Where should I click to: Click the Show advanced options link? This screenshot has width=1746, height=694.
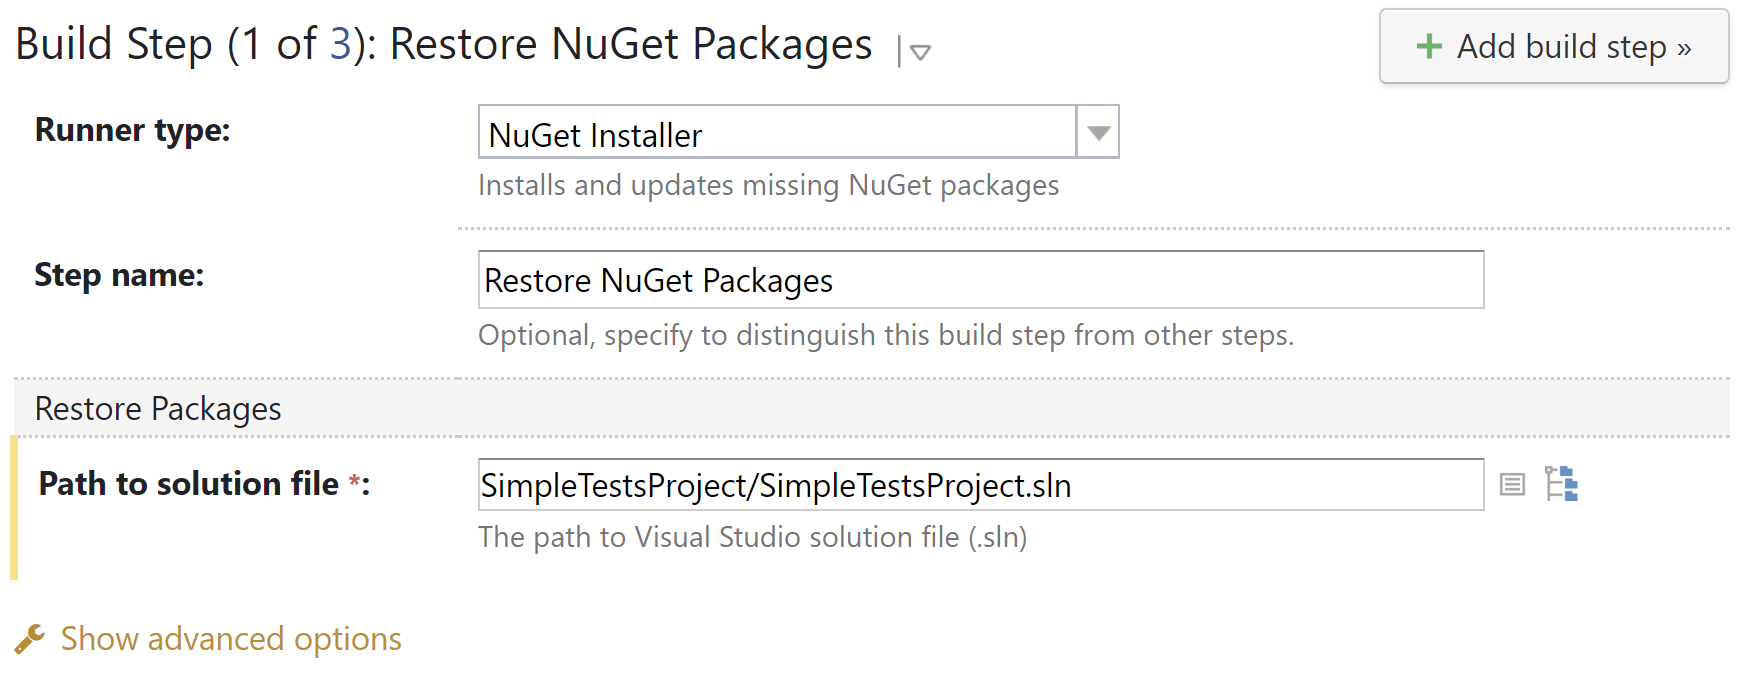pyautogui.click(x=231, y=638)
